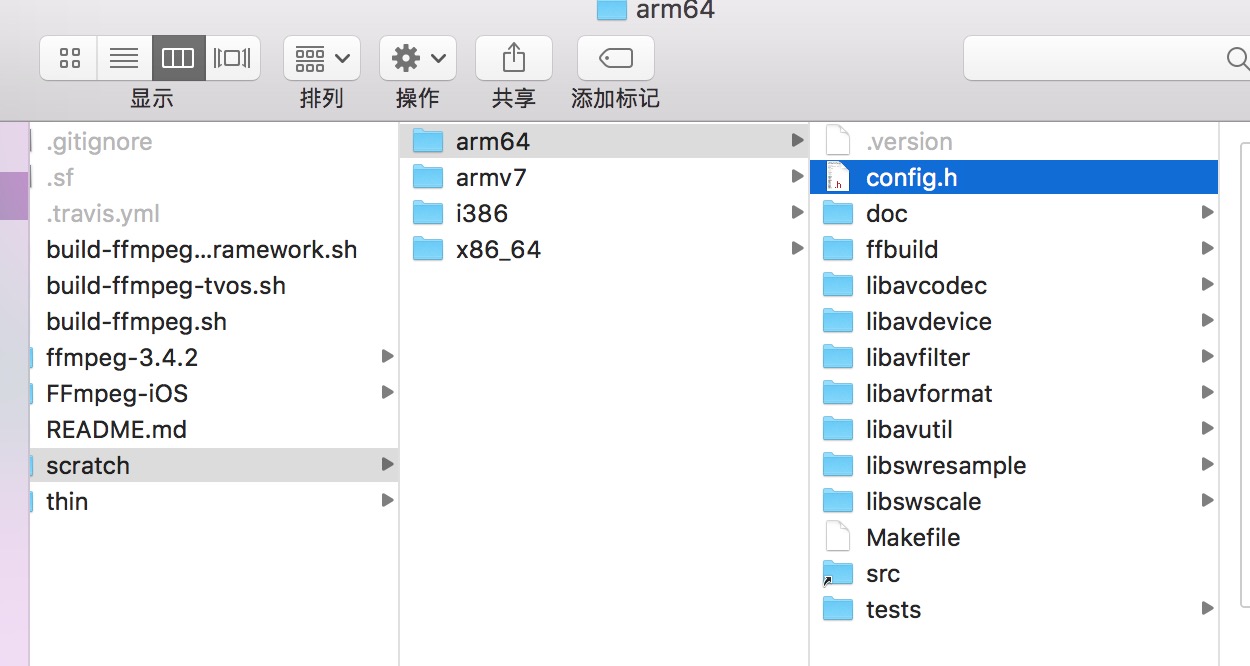Expand the libavfilter folder arrow
This screenshot has width=1250, height=666.
click(1207, 357)
